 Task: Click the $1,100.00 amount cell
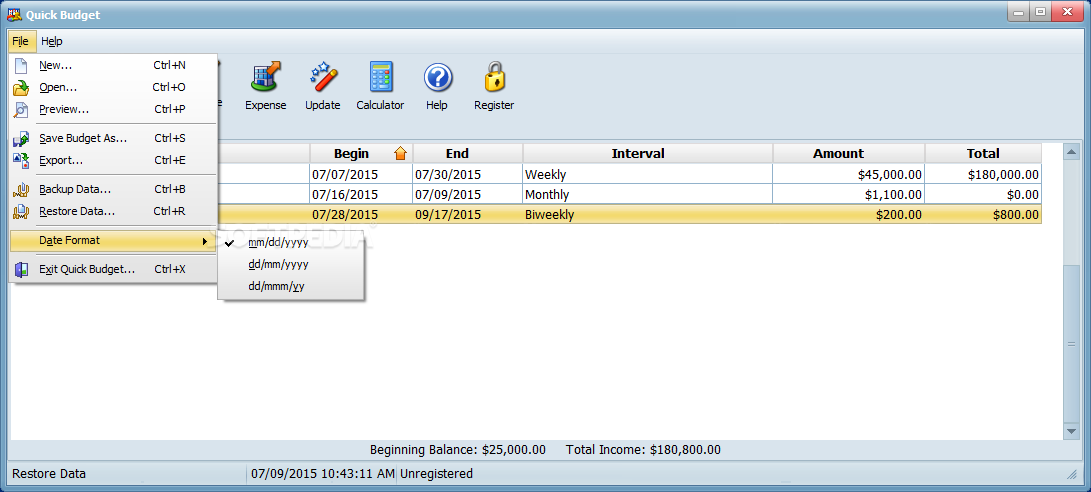(849, 195)
